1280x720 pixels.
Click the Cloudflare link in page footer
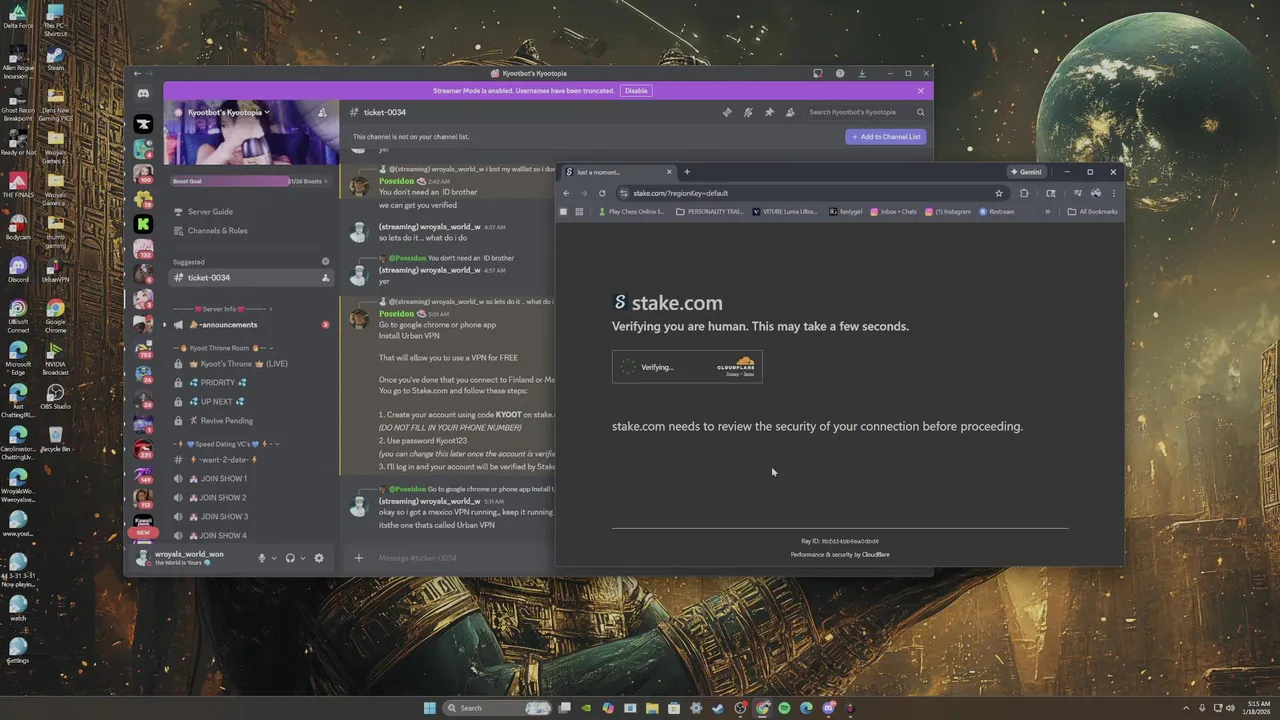[876, 554]
